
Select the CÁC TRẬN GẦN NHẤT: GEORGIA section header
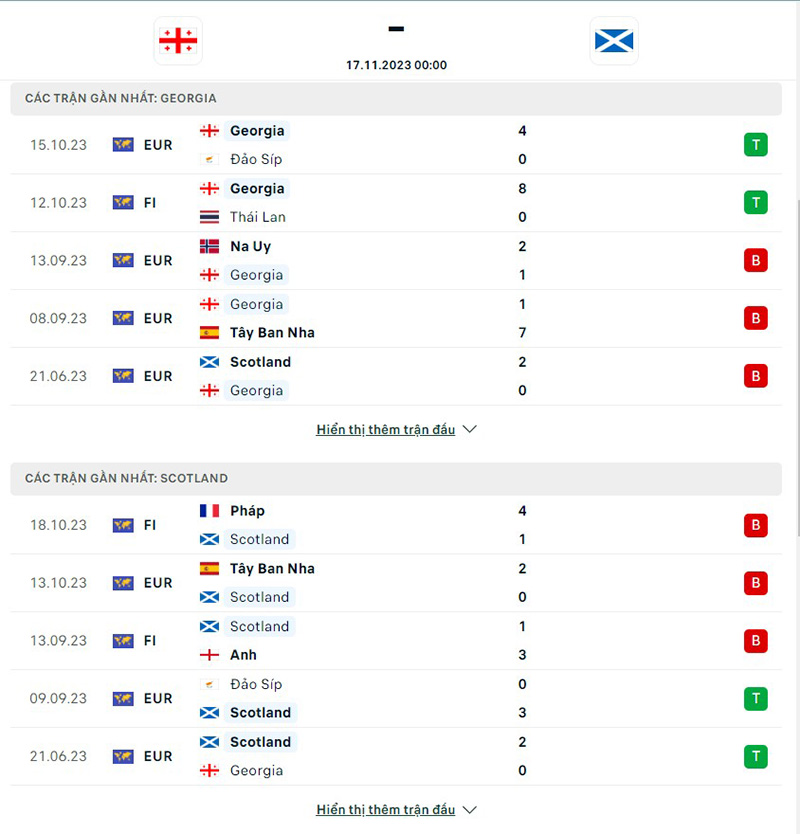[x=120, y=98]
